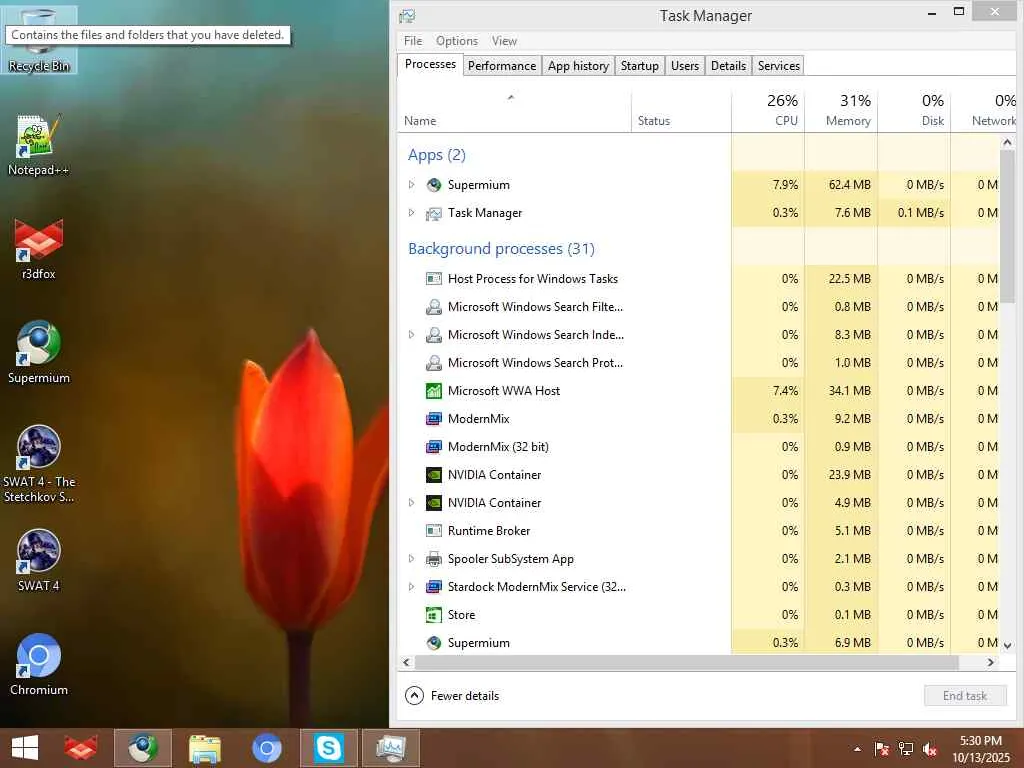Click the taskbar clock showing 5:30 PM
This screenshot has width=1024, height=768.
(x=980, y=749)
